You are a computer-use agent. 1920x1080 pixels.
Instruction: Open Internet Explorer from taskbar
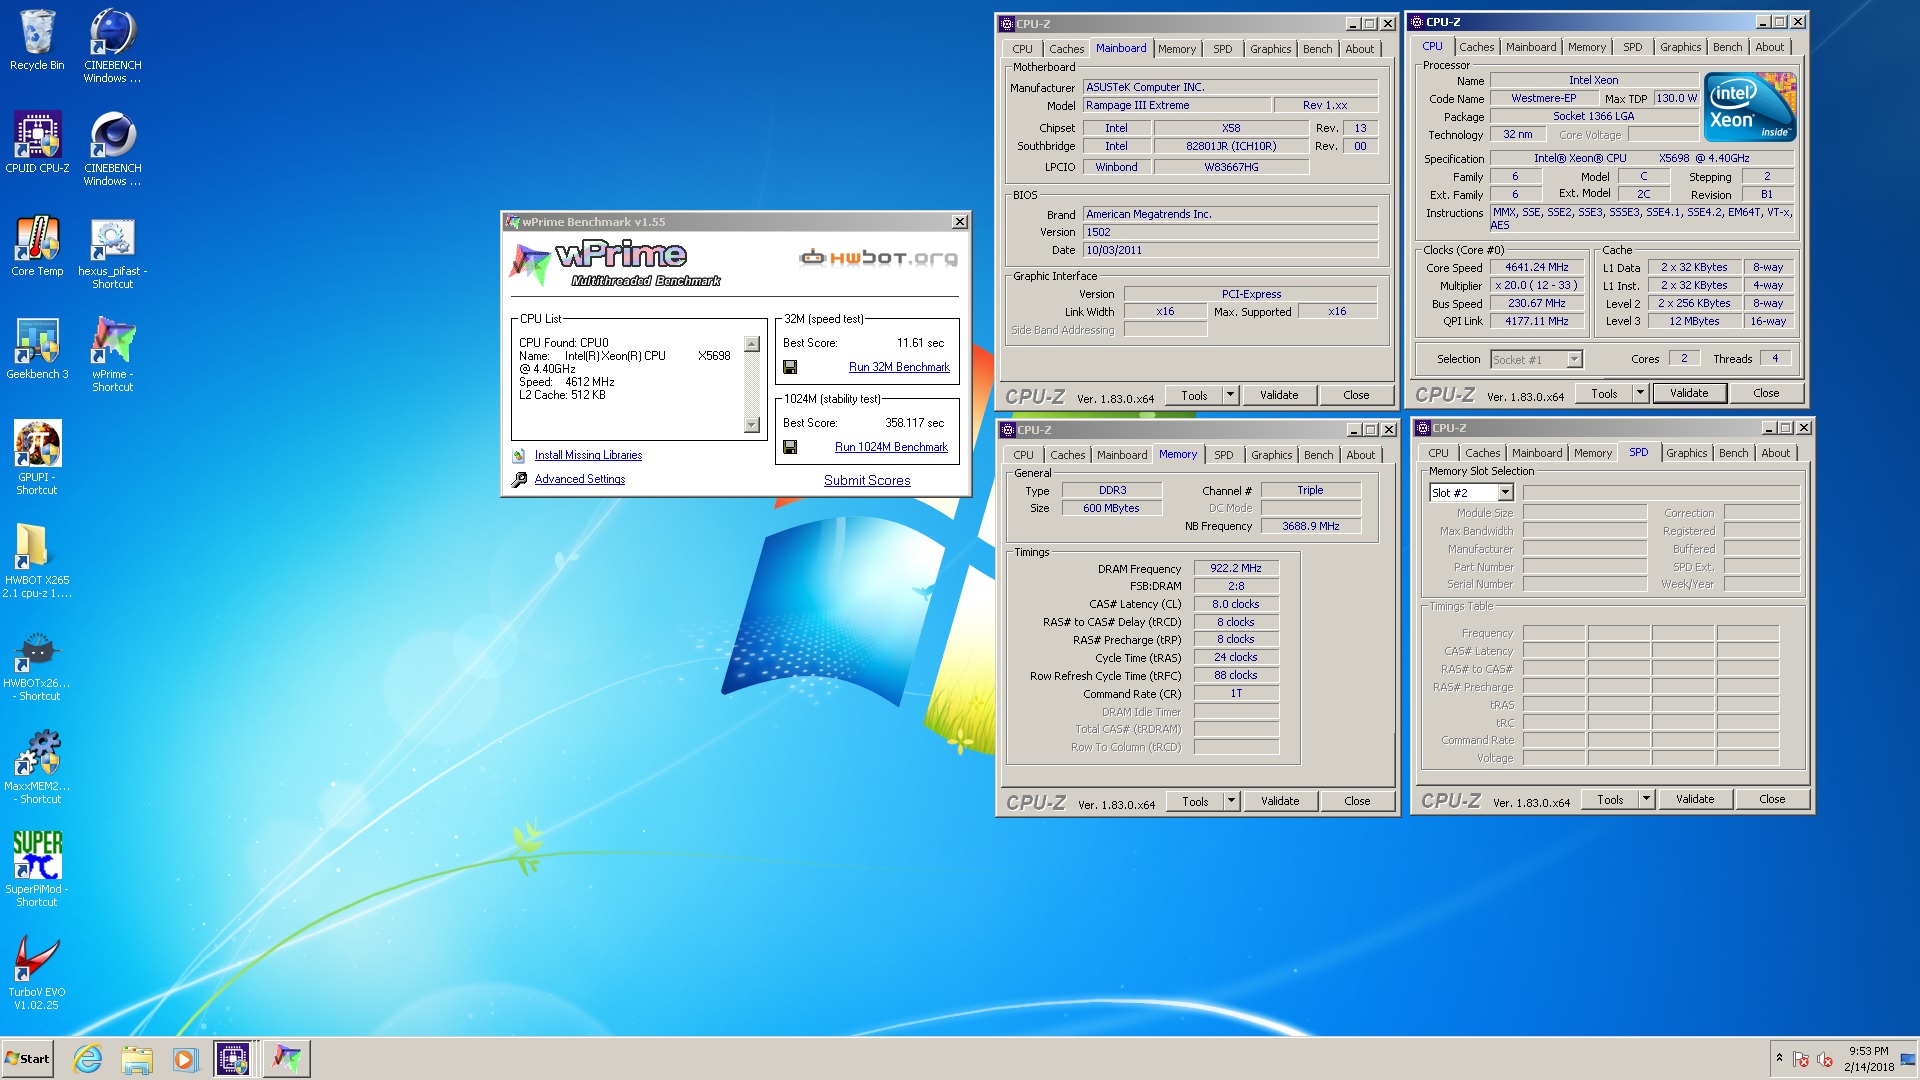coord(88,1059)
